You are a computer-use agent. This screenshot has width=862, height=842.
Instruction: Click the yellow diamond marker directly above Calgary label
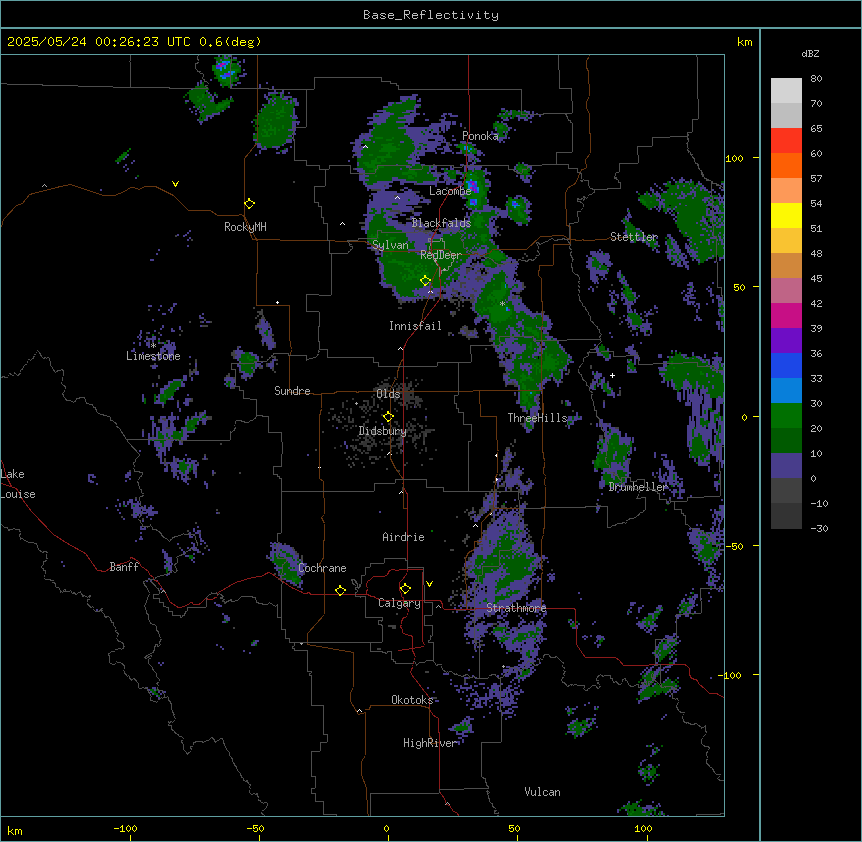[x=405, y=589]
